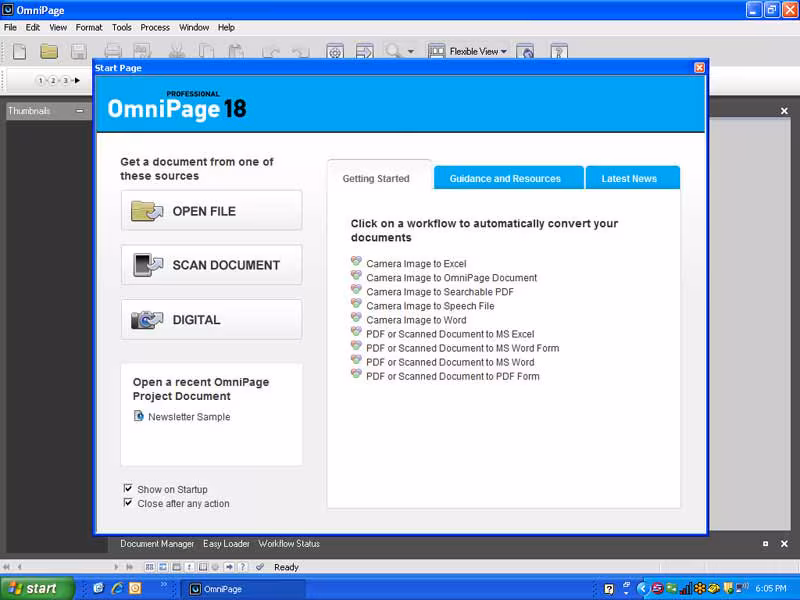Screen dimensions: 800x600
Task: Run PDF or Scanned Document to PDF Form
Action: (x=453, y=377)
